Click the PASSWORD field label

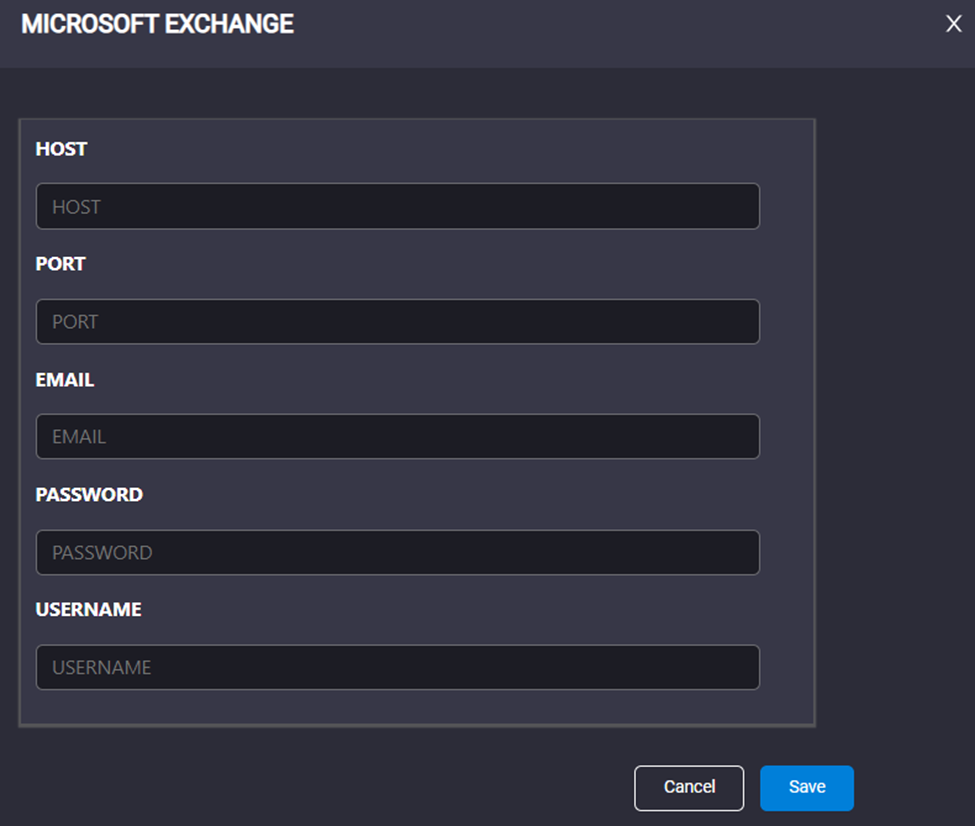89,494
